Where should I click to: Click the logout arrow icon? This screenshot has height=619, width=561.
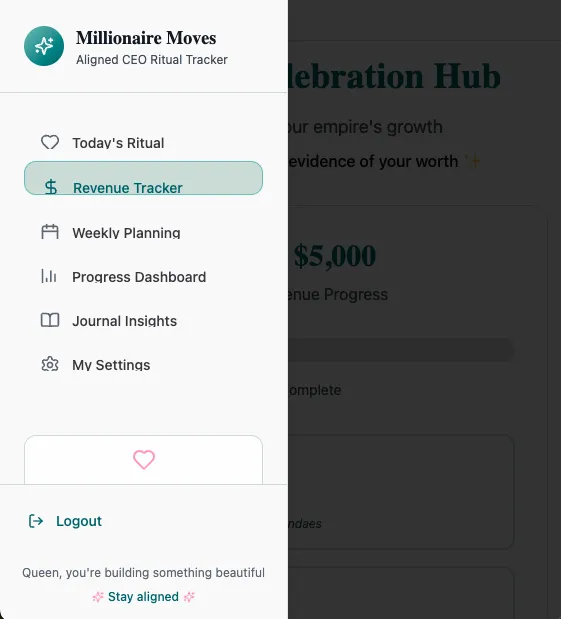pos(36,521)
